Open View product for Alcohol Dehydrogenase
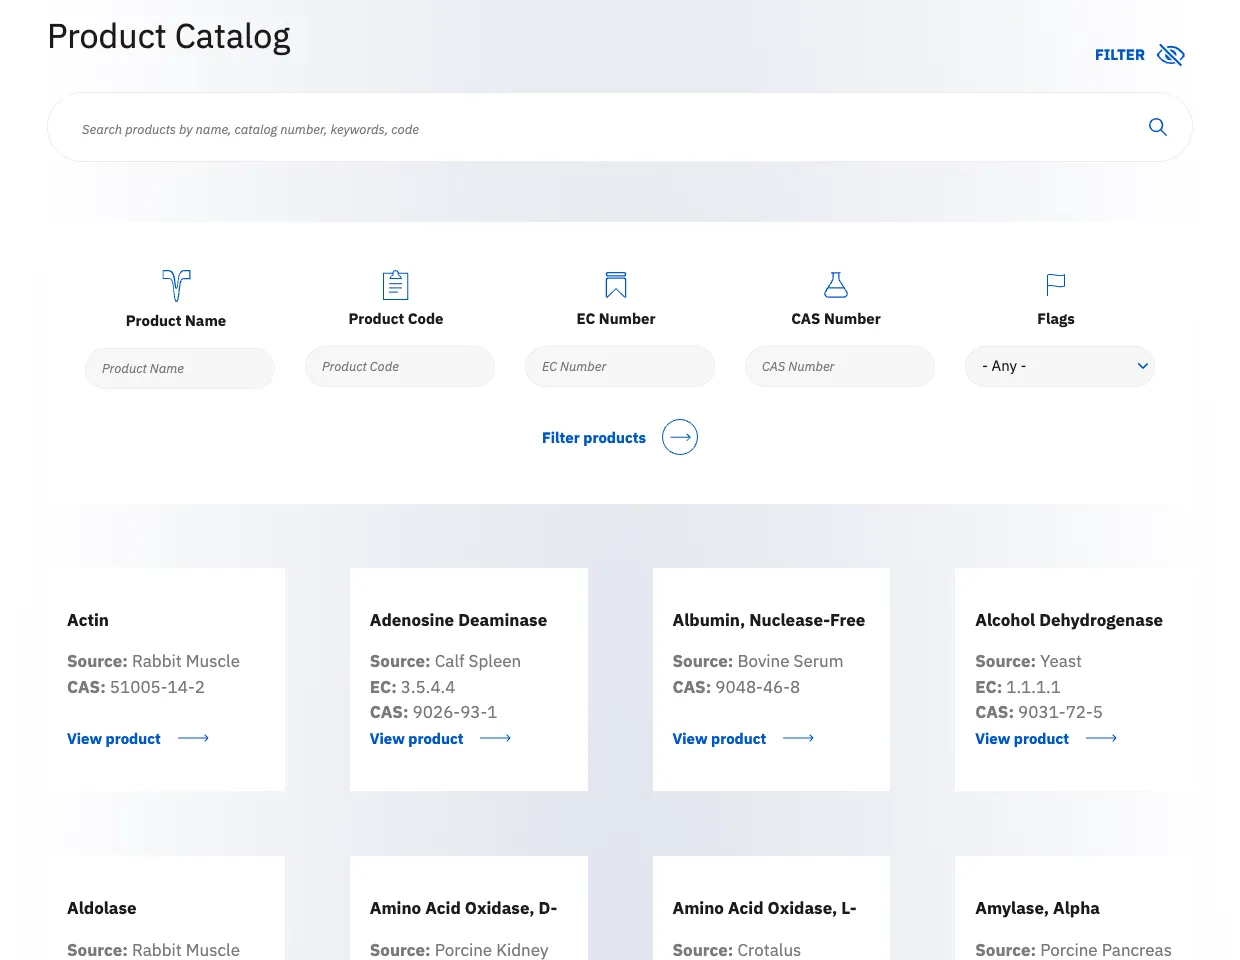1240x960 pixels. (1021, 738)
